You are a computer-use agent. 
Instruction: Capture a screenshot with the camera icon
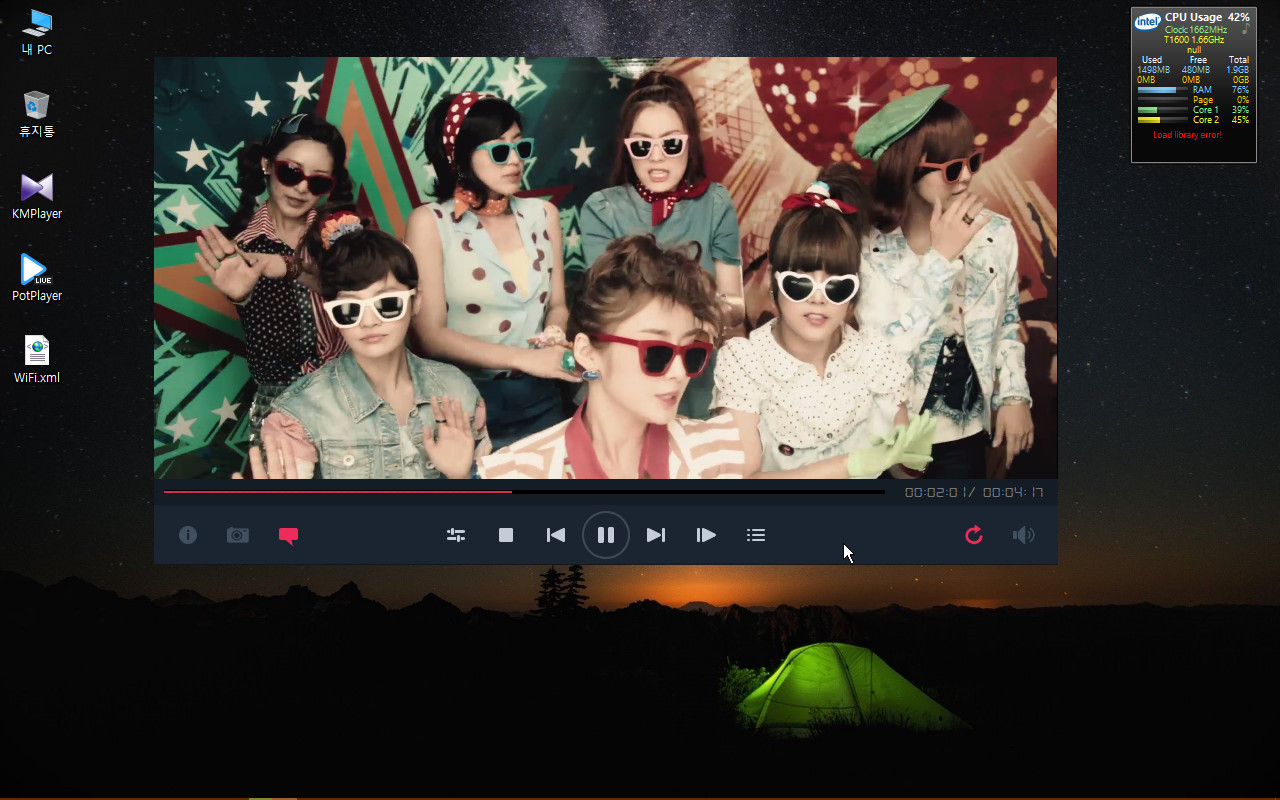(238, 535)
